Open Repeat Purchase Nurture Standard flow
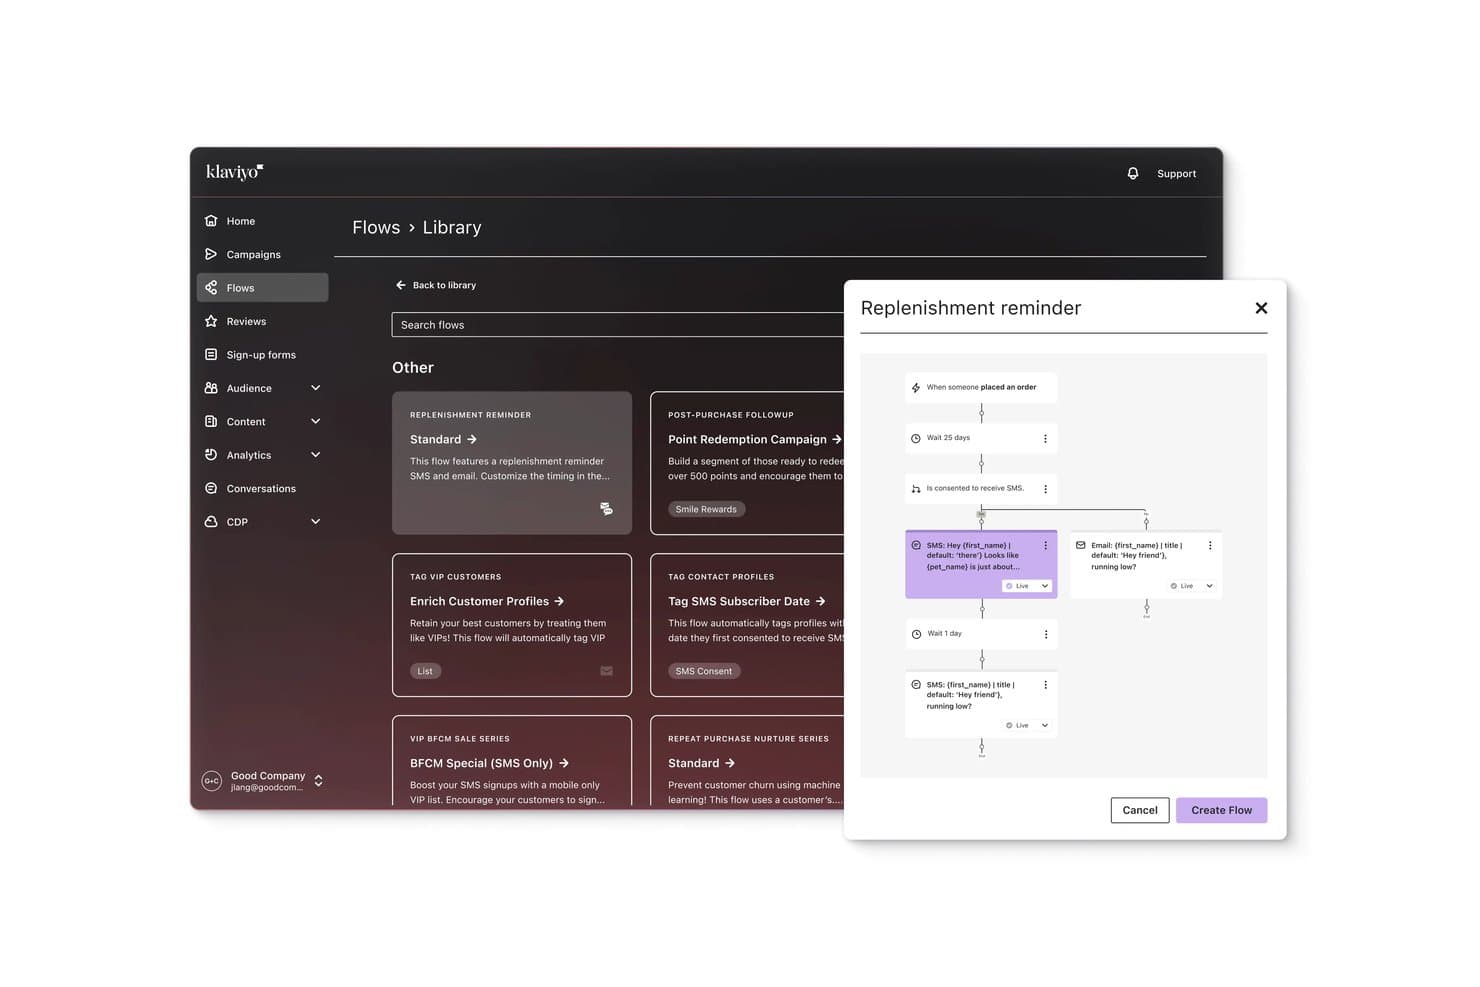 coord(701,763)
